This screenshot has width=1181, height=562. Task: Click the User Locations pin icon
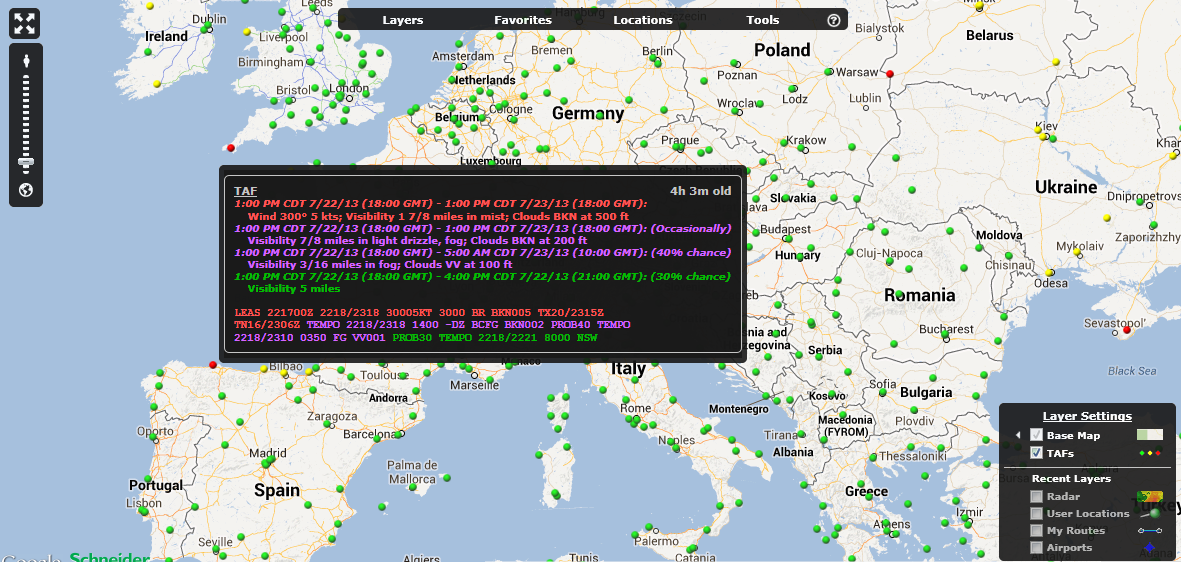click(x=1153, y=513)
